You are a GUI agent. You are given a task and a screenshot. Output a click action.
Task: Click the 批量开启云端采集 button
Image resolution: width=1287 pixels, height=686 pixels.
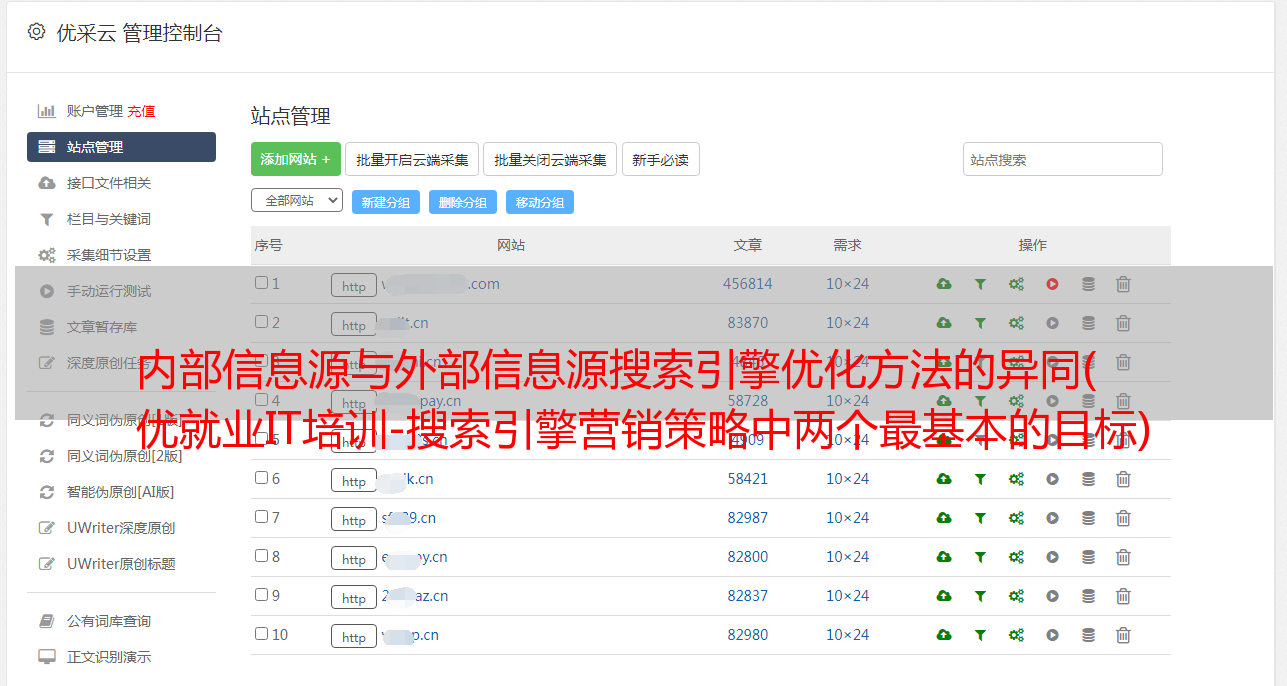point(413,159)
